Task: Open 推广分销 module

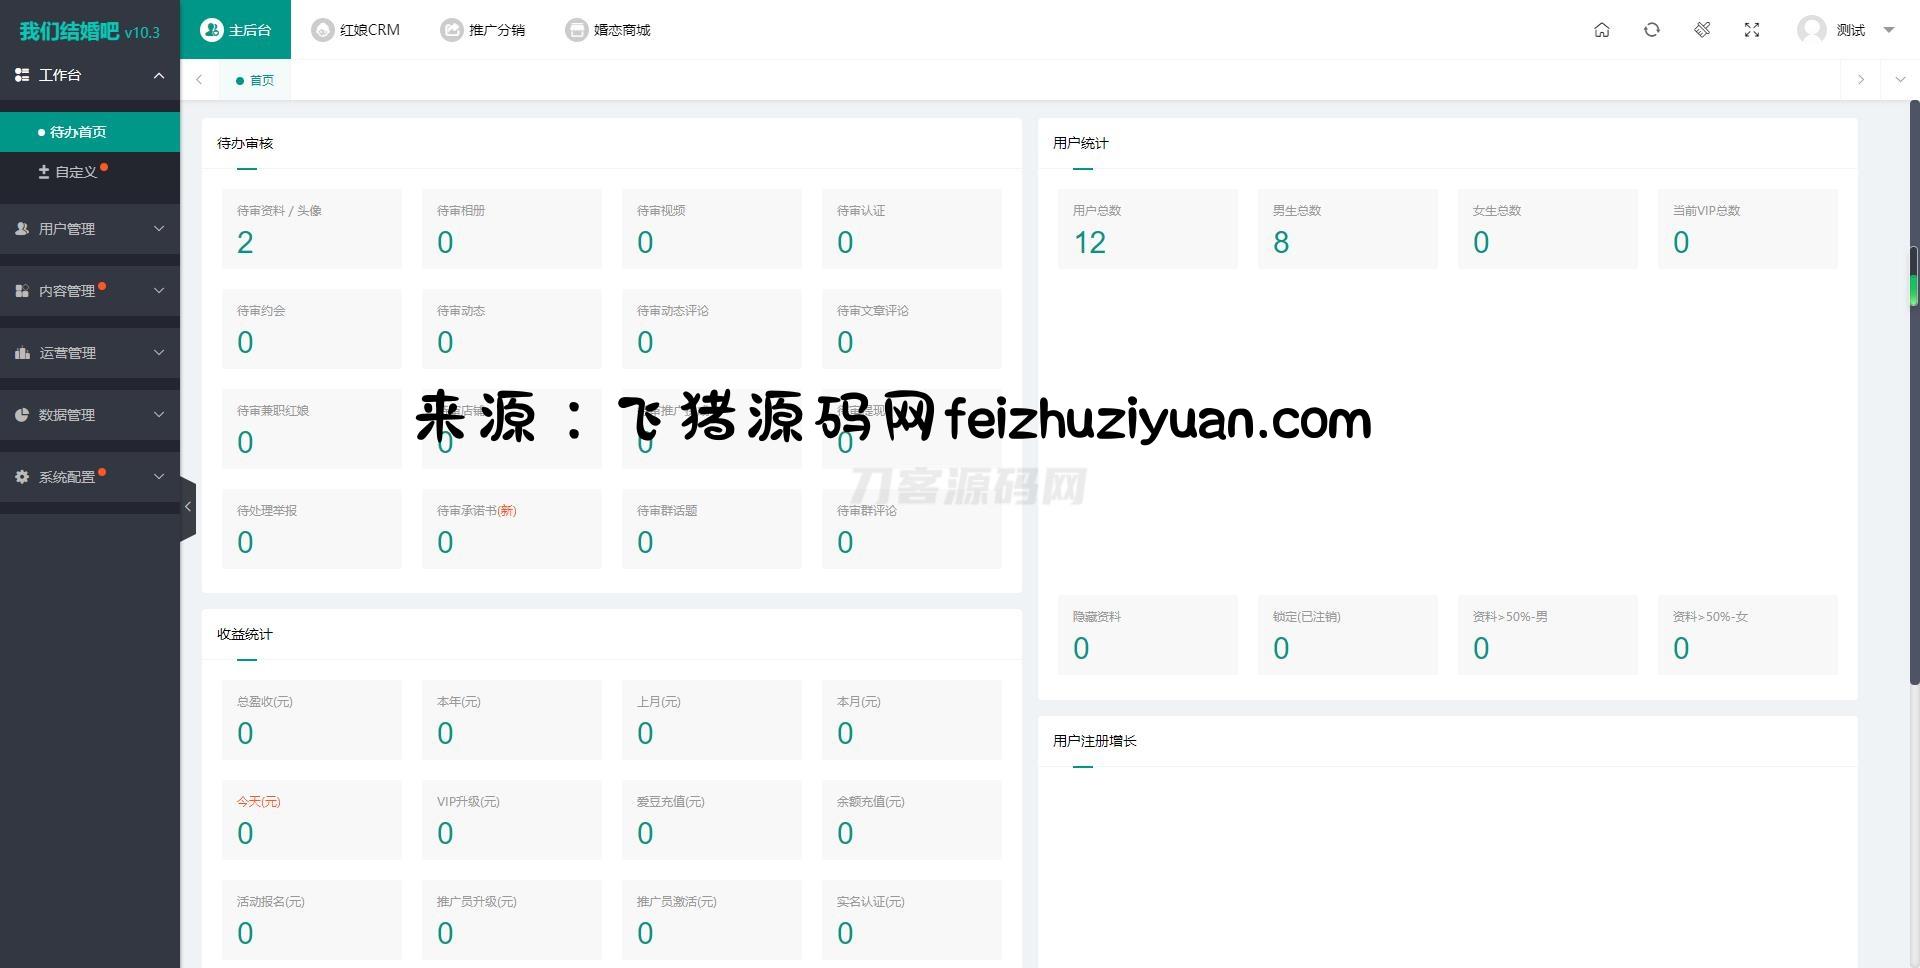Action: (483, 30)
